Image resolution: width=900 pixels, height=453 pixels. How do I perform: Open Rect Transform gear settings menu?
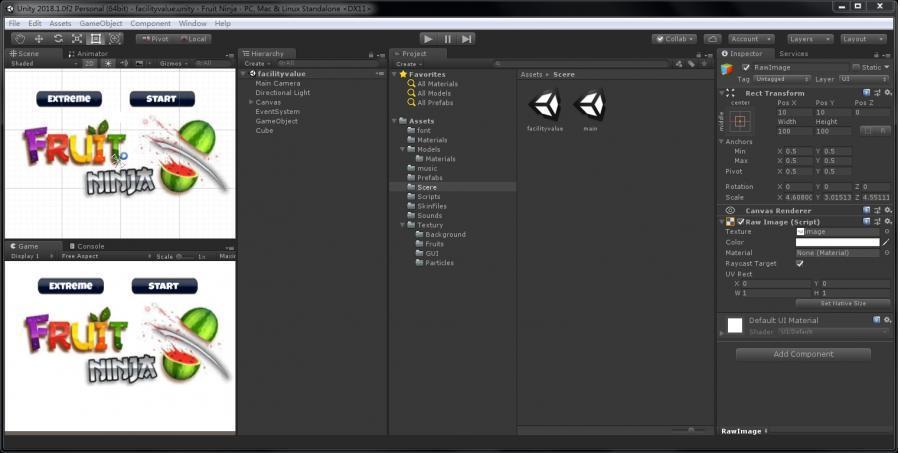pos(888,92)
